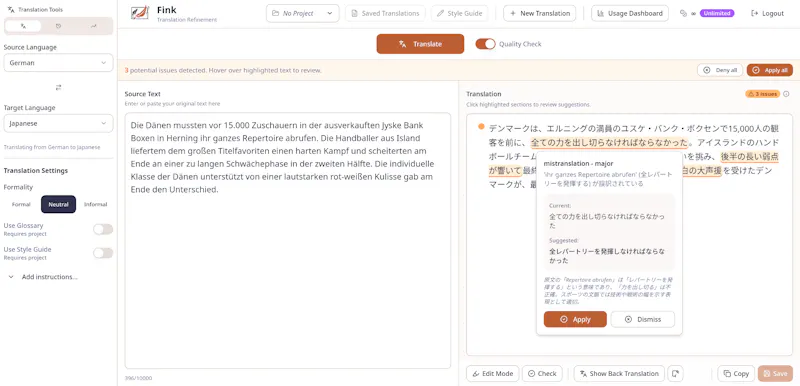
Task: Click the Unlimited plan badge
Action: pos(717,13)
